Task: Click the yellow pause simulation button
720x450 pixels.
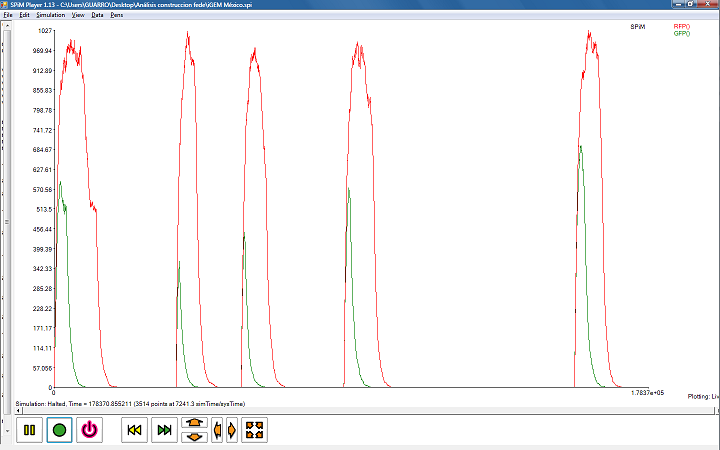Action: [x=29, y=430]
